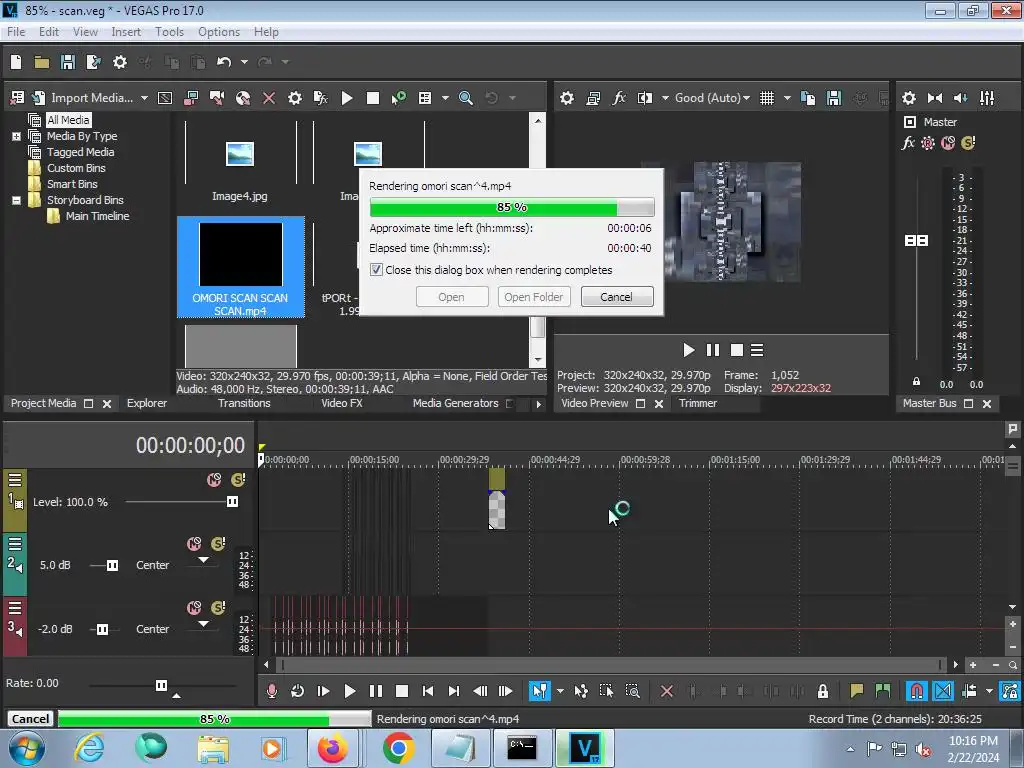
Task: Copy snapshot to clipboard in the preview toolbar
Action: tap(808, 98)
